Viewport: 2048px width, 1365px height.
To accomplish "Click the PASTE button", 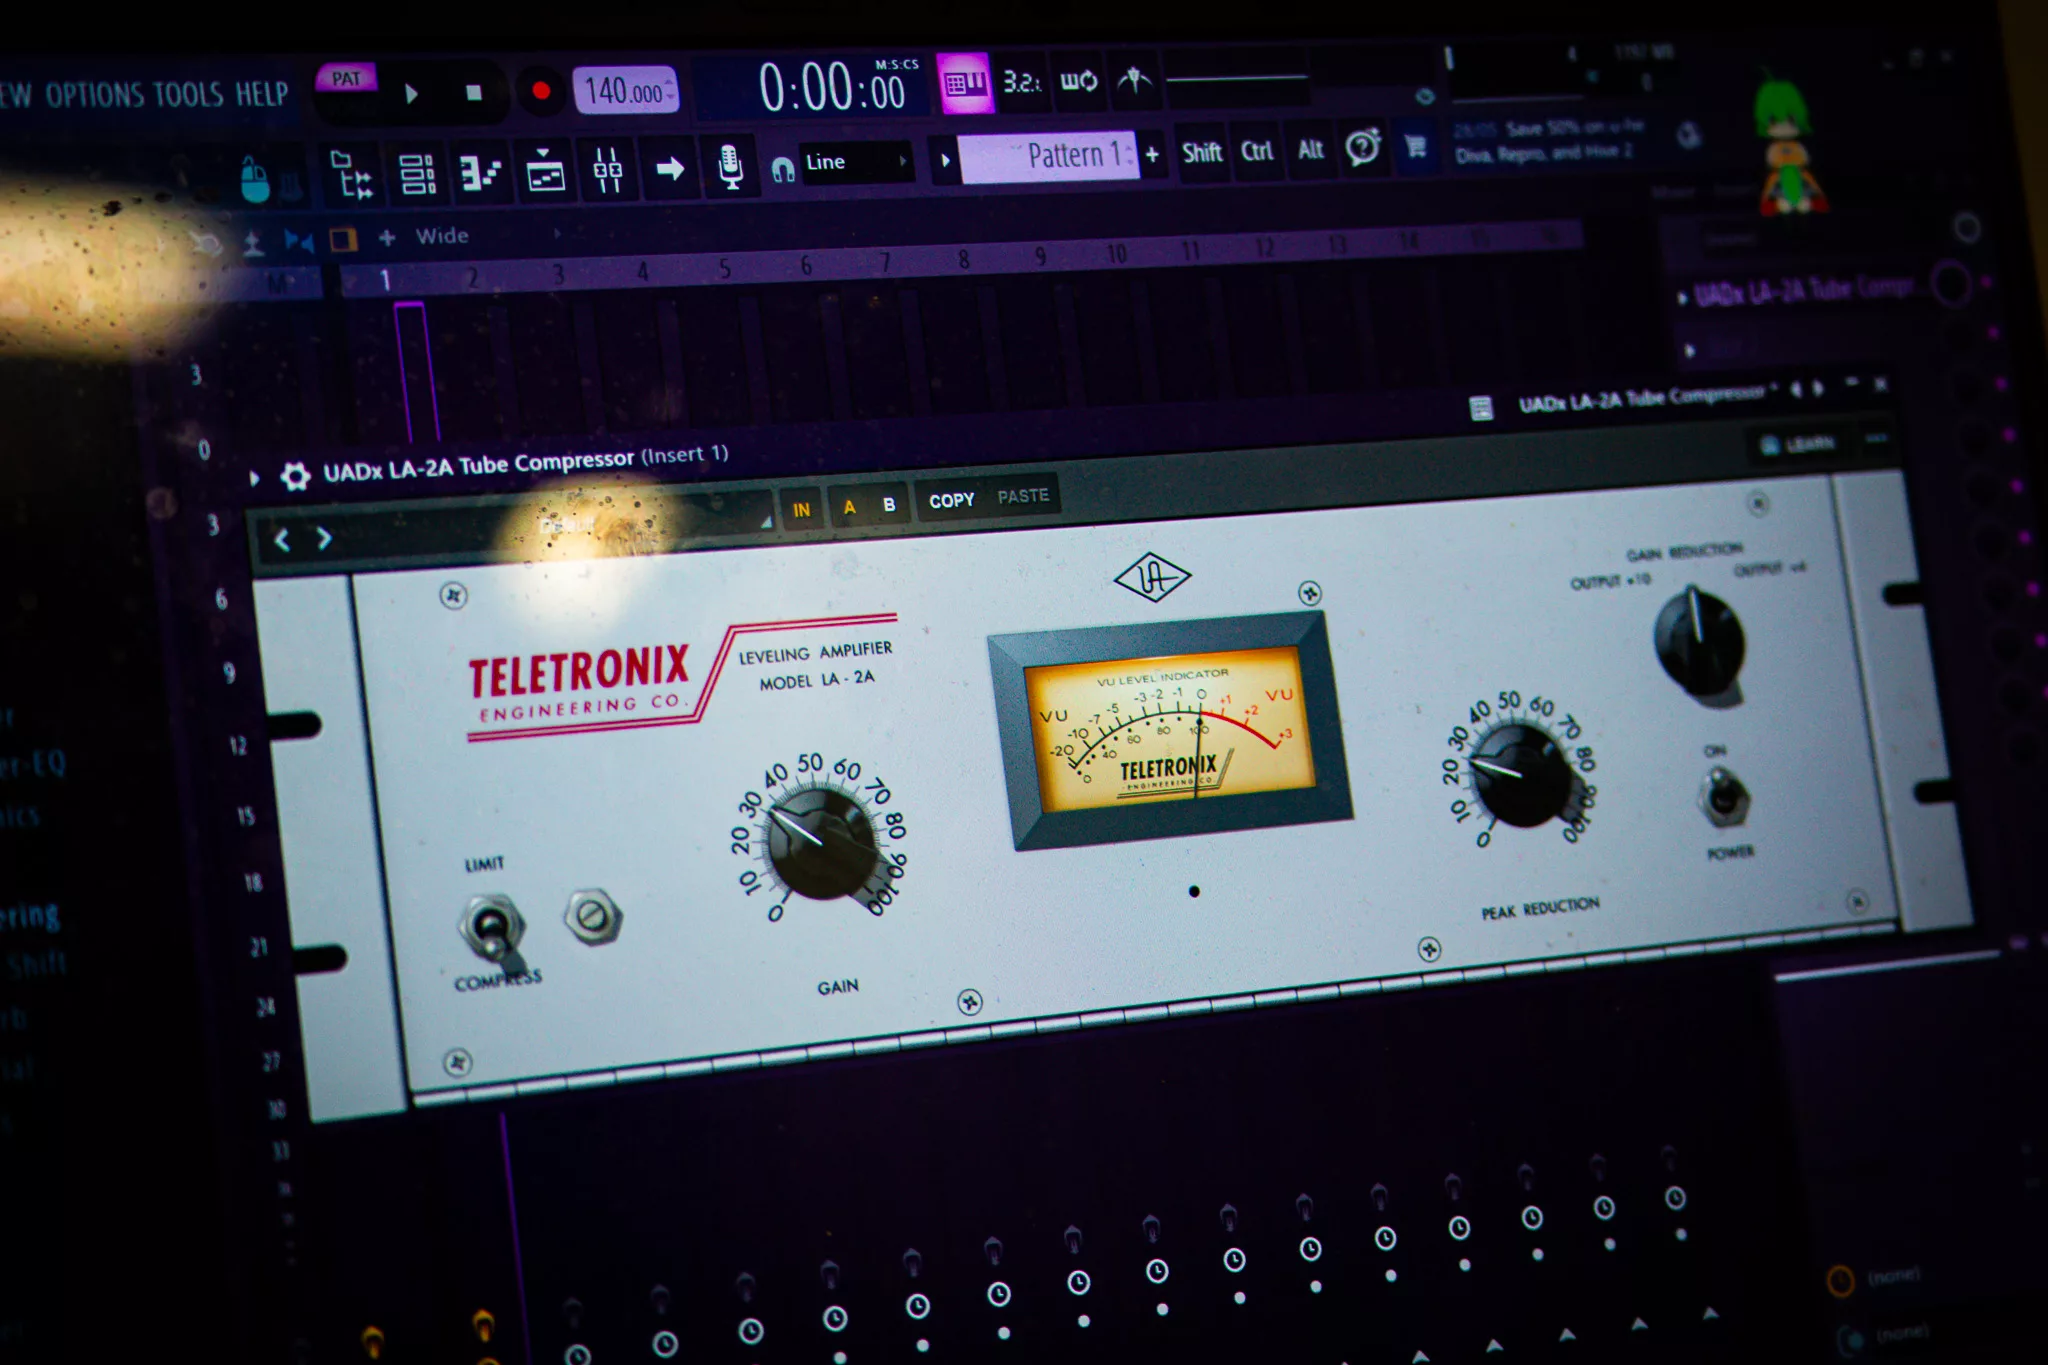I will click(x=1023, y=496).
